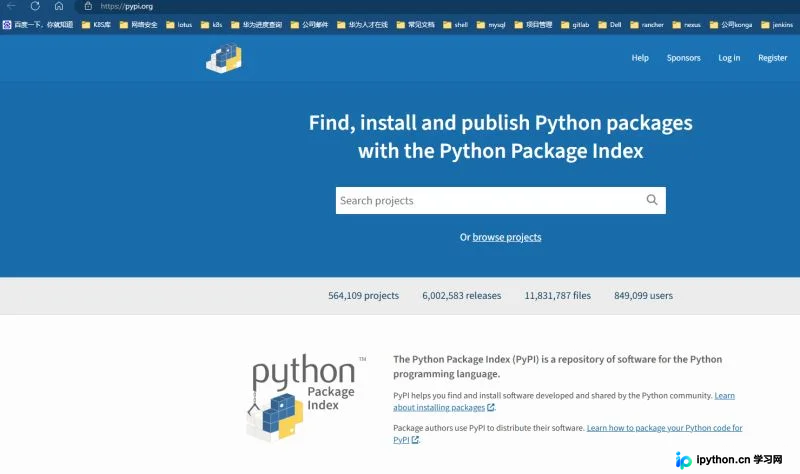
Task: Open the Baidu bookmark in bookmarks bar
Action: pos(38,24)
